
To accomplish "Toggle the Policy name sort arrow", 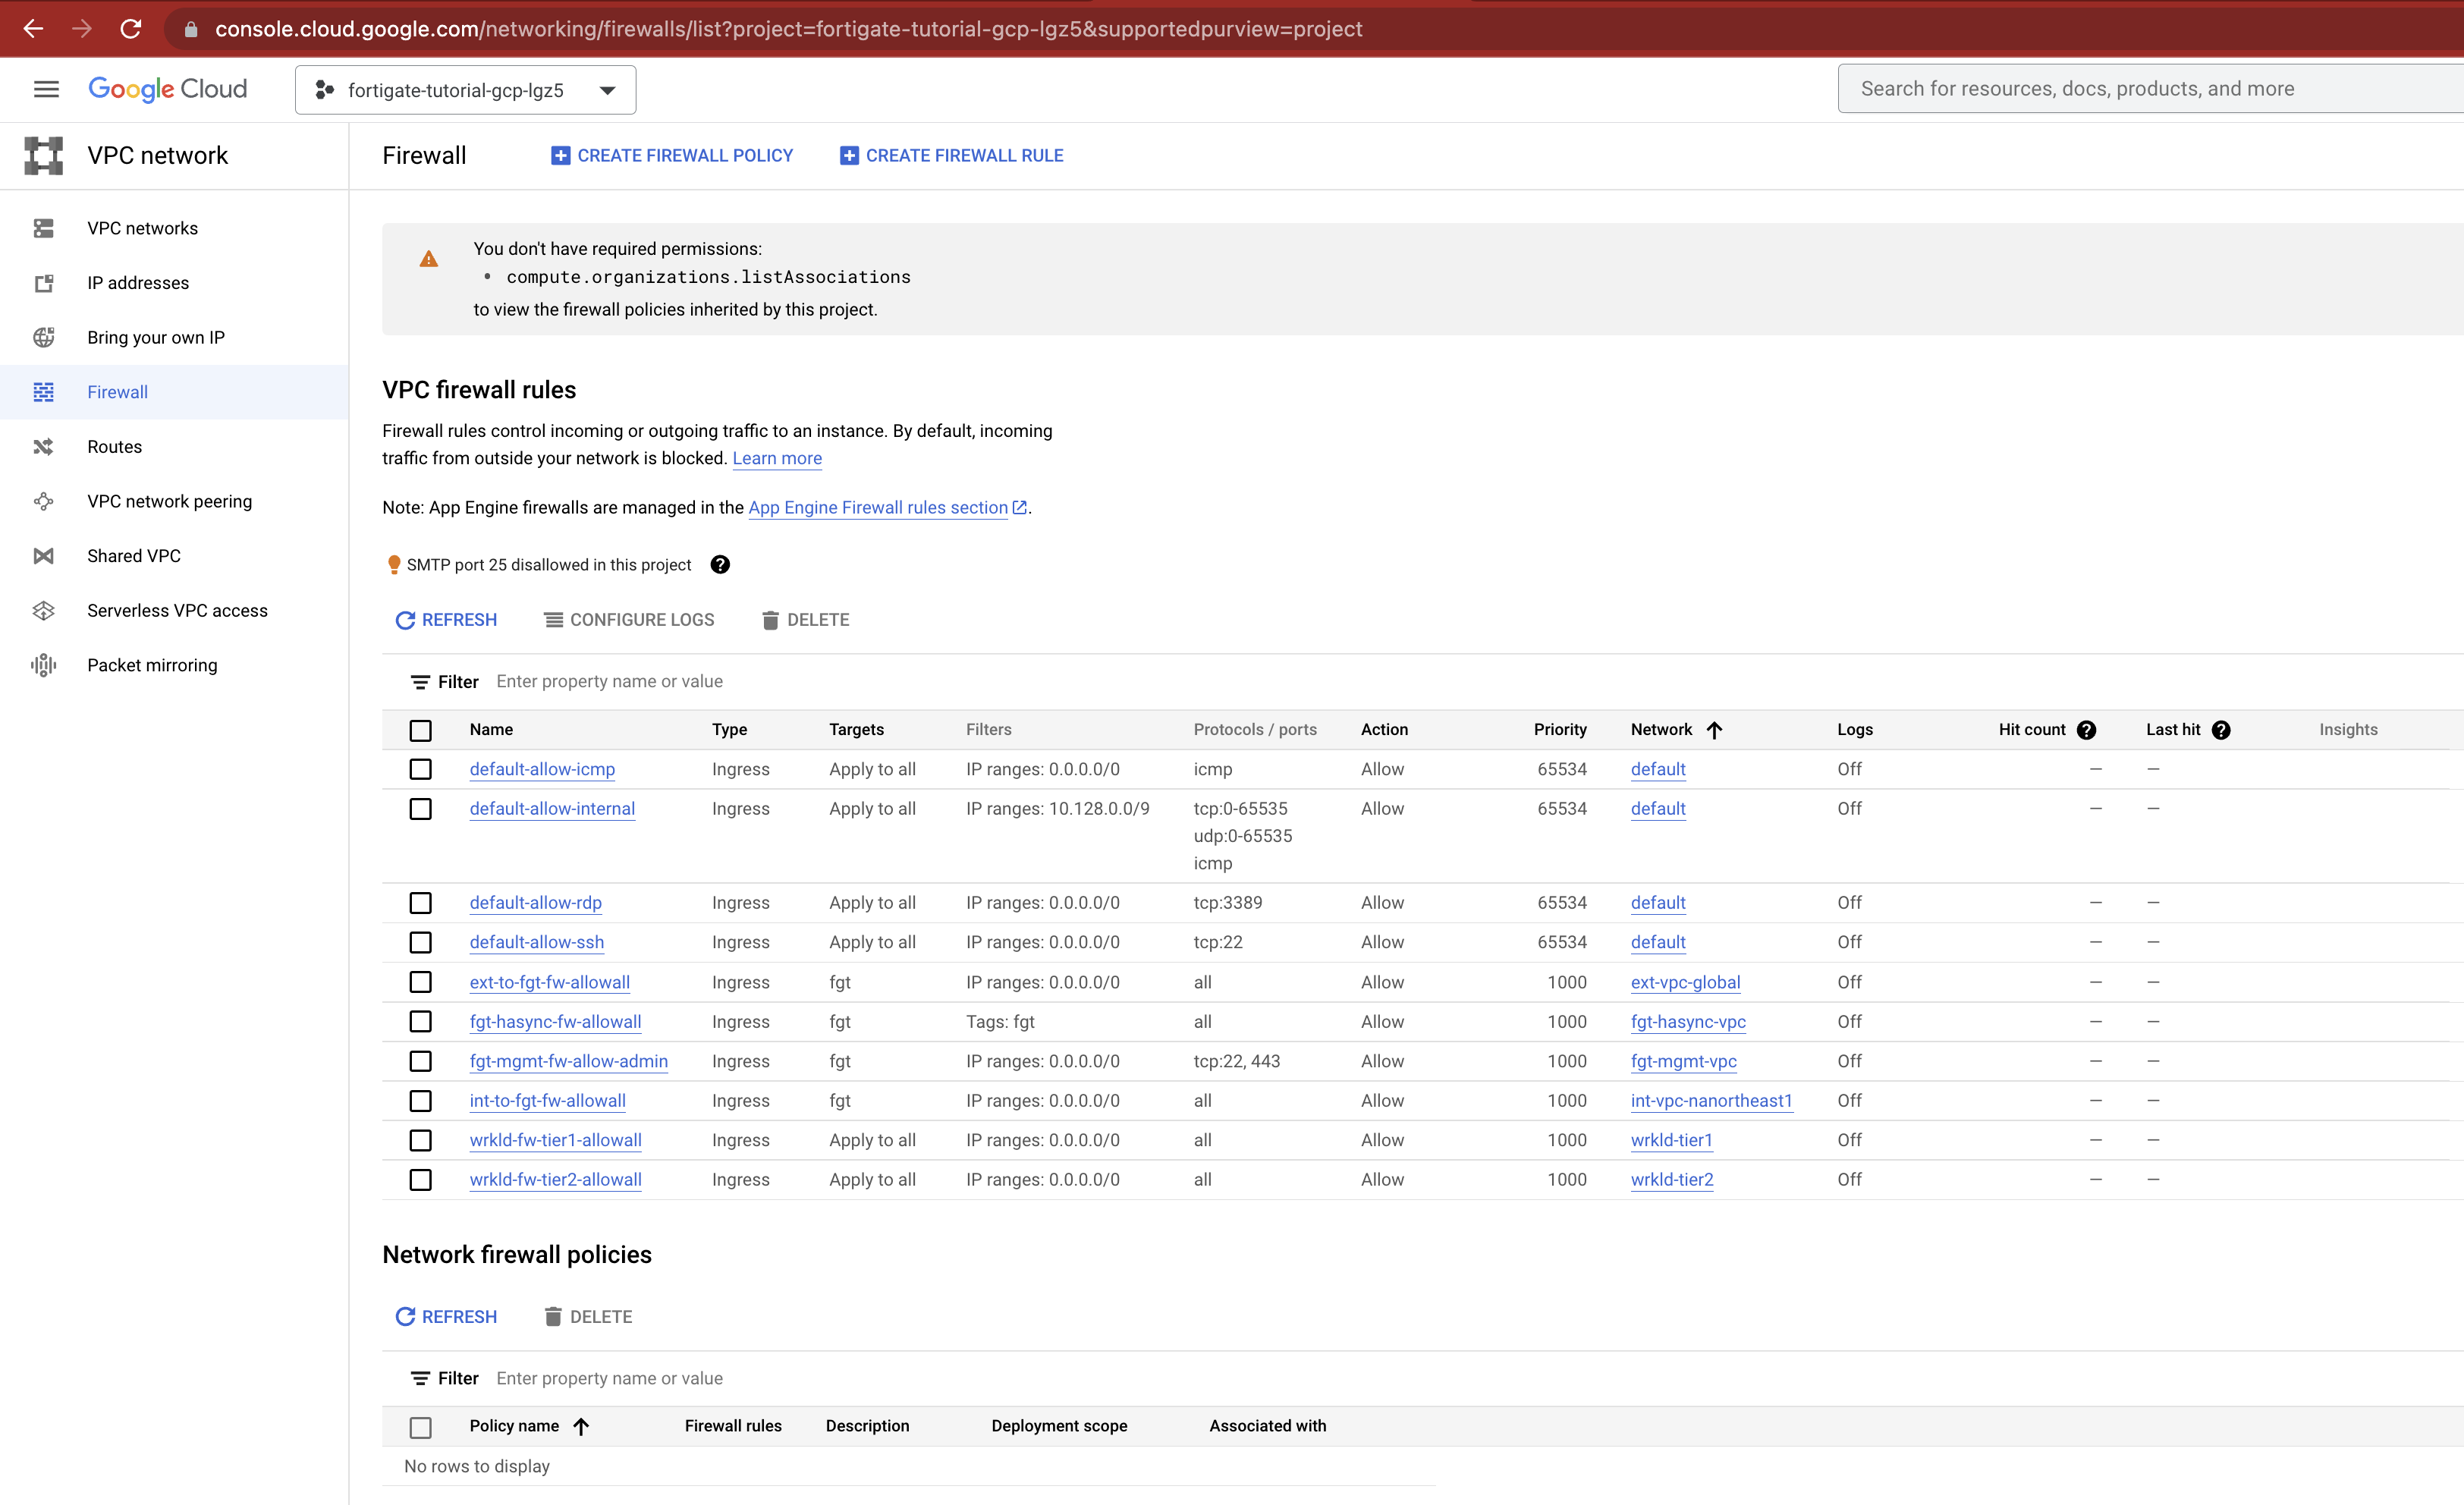I will pos(583,1427).
